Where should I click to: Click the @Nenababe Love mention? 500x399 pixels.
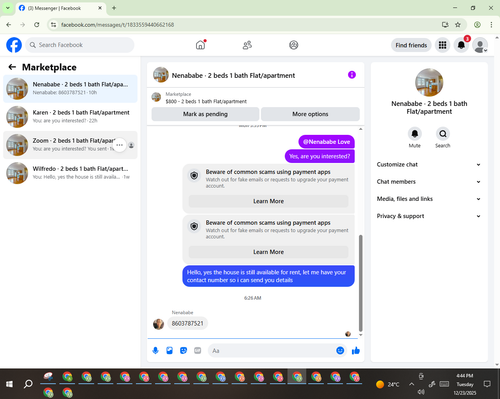pos(326,142)
